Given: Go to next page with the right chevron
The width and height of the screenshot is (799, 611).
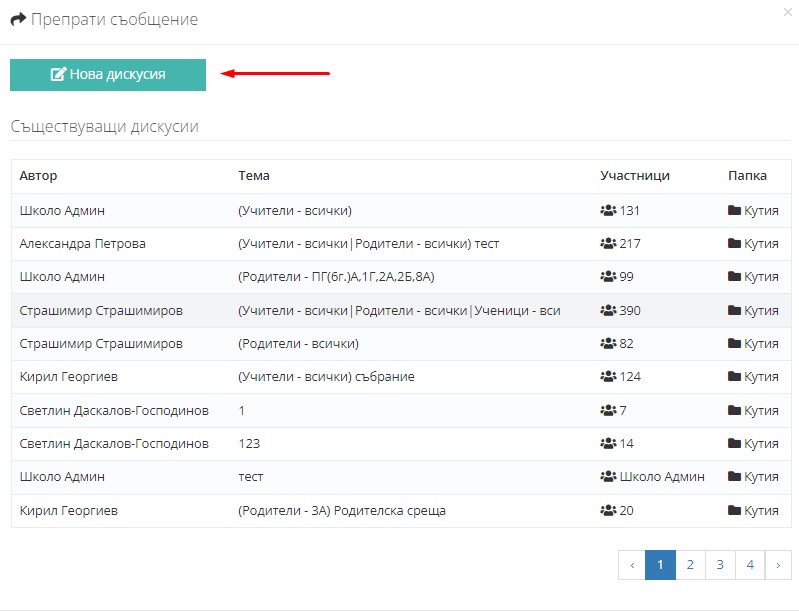Looking at the screenshot, I should [778, 565].
